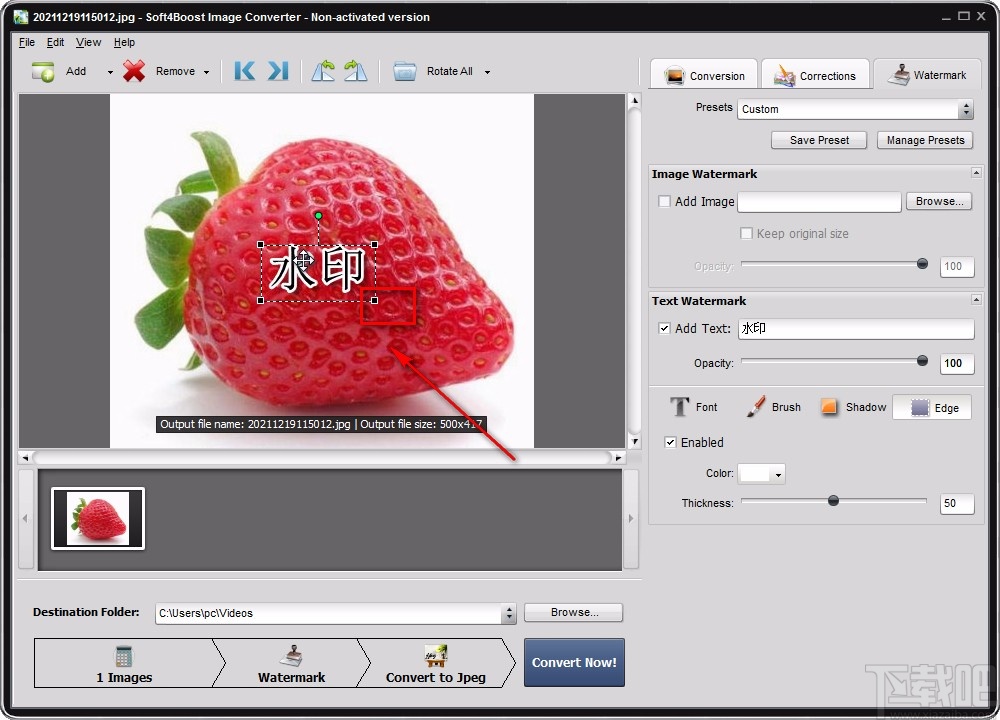Jump to the first image navigation icon
1000x720 pixels.
click(x=243, y=71)
